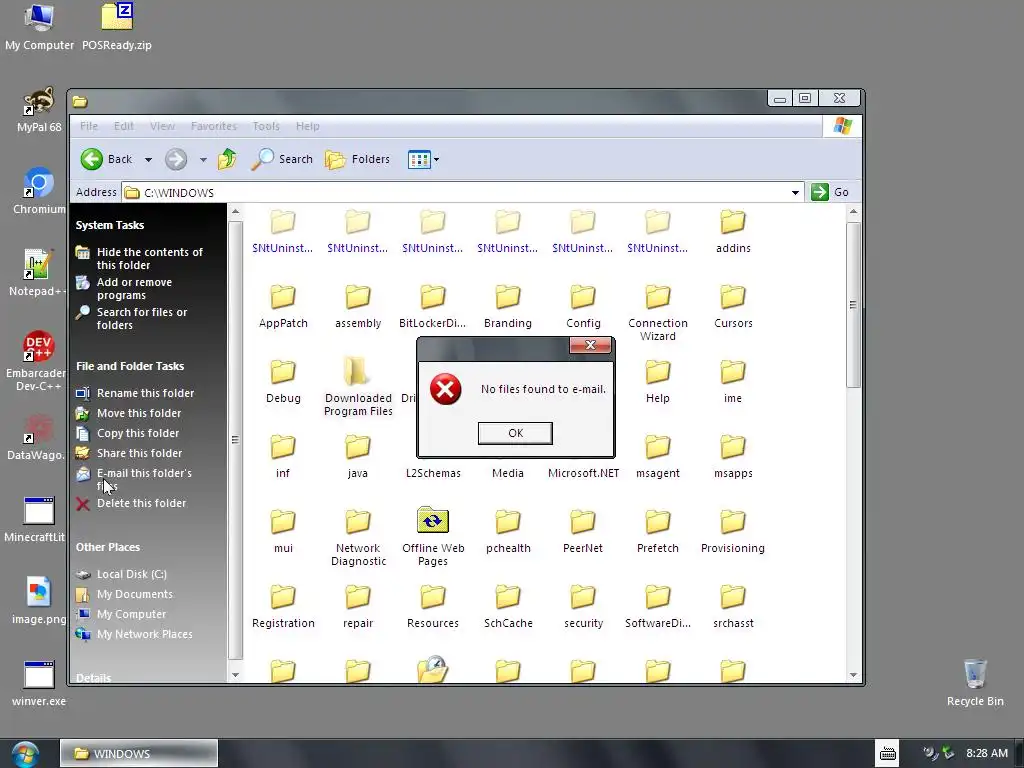Viewport: 1024px width, 768px height.
Task: Select the Prefetch folder
Action: (x=658, y=532)
